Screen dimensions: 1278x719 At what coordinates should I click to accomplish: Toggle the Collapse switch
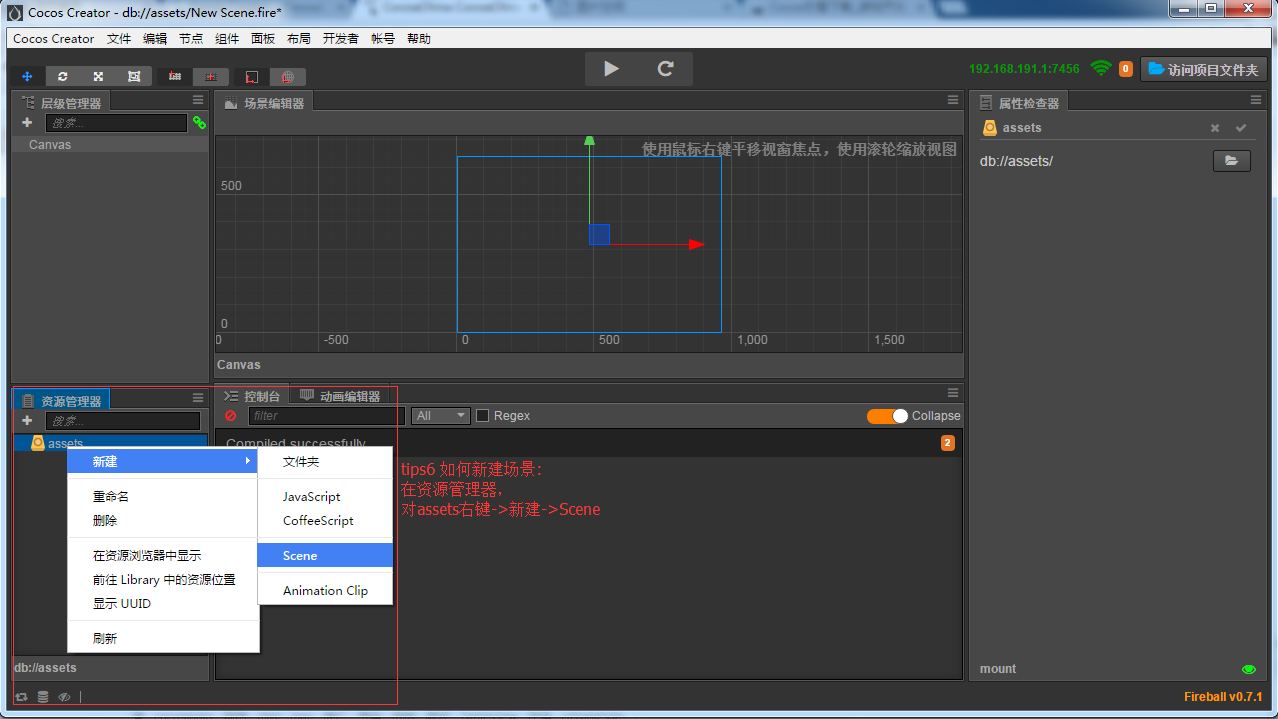(887, 416)
